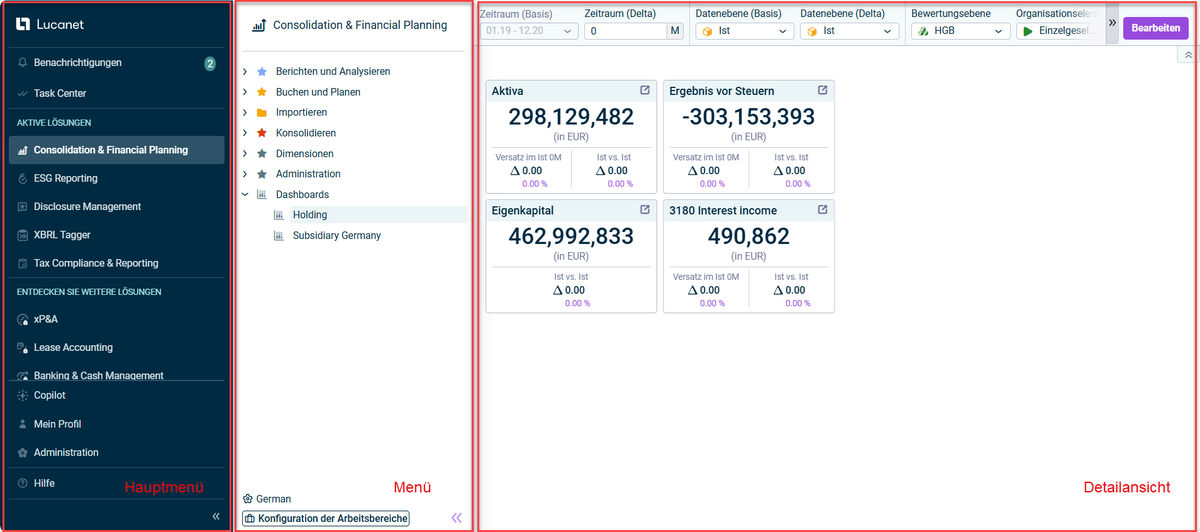Collapse the main menu with double-chevron icon
The image size is (1200, 532).
[216, 516]
